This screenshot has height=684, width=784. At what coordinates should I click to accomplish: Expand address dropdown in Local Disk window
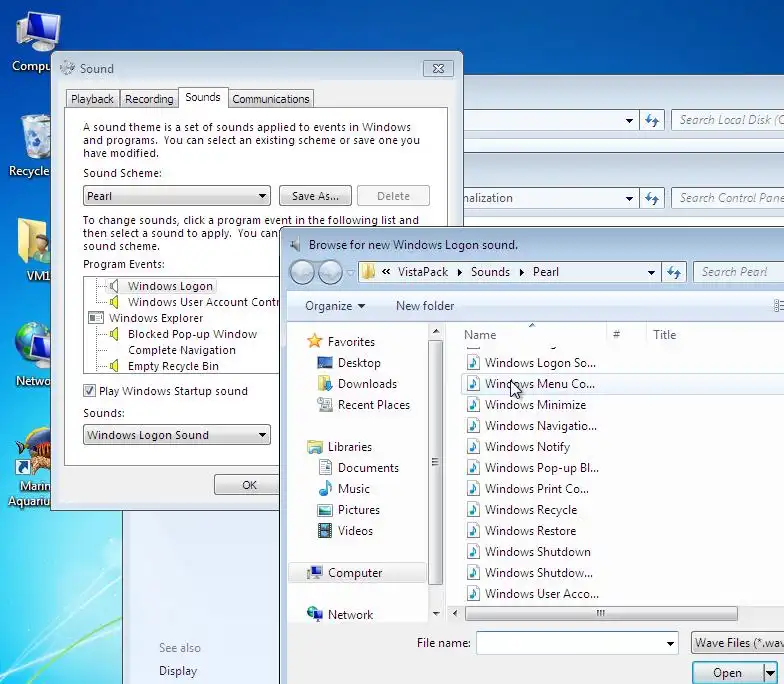click(629, 120)
